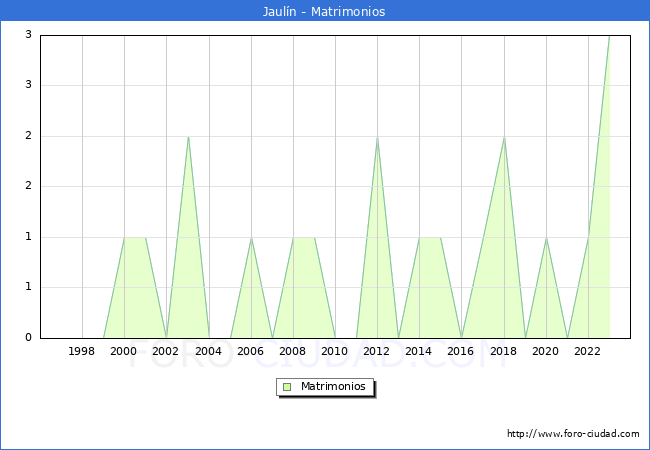Viewport: 650px width, 450px height.
Task: Click the 2018 peak data point
Action: [504, 137]
